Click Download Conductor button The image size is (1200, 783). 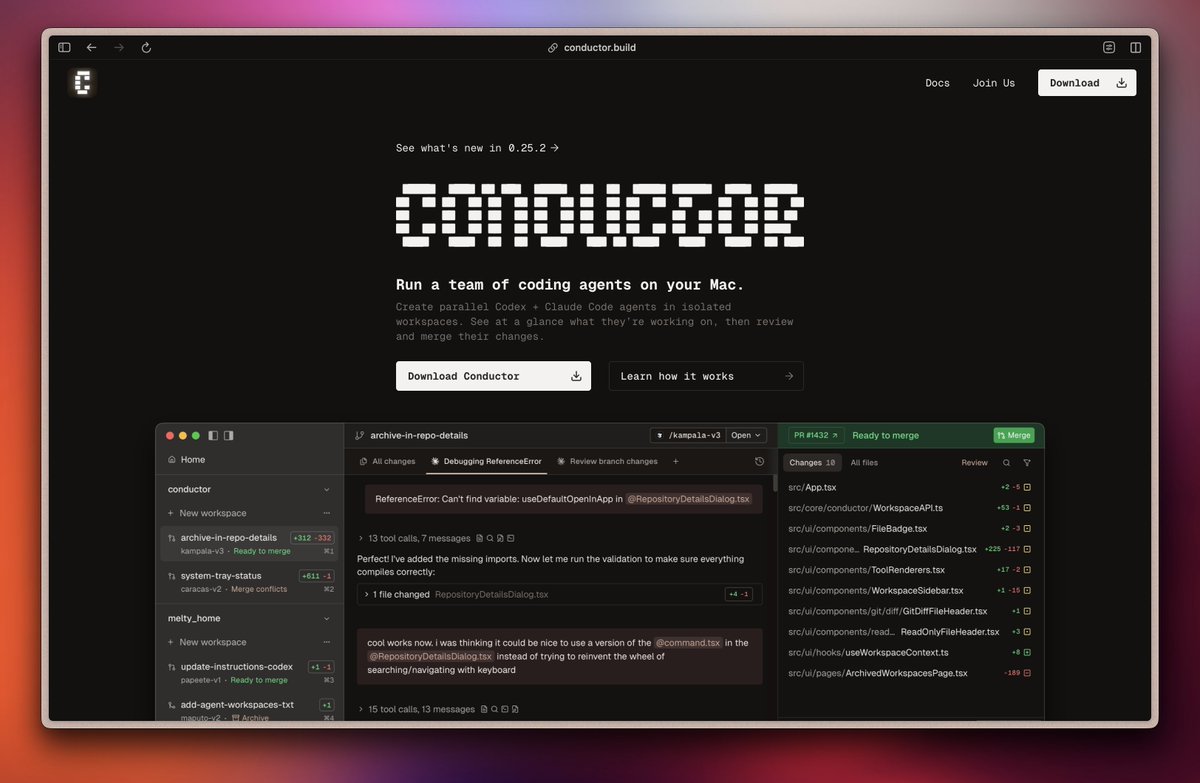point(493,376)
